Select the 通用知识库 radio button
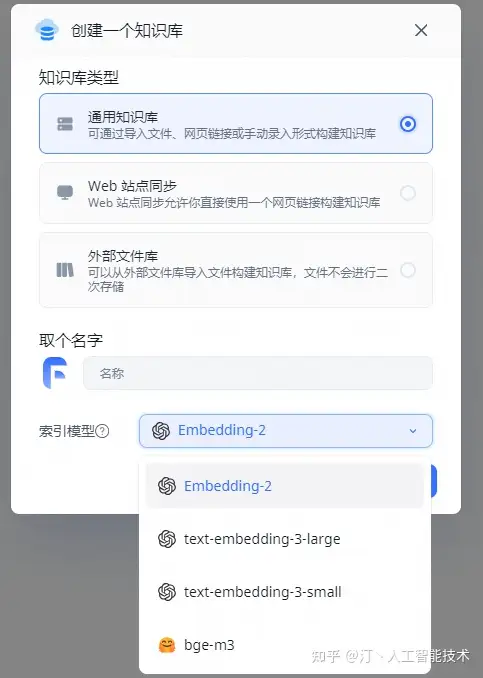 tap(408, 124)
